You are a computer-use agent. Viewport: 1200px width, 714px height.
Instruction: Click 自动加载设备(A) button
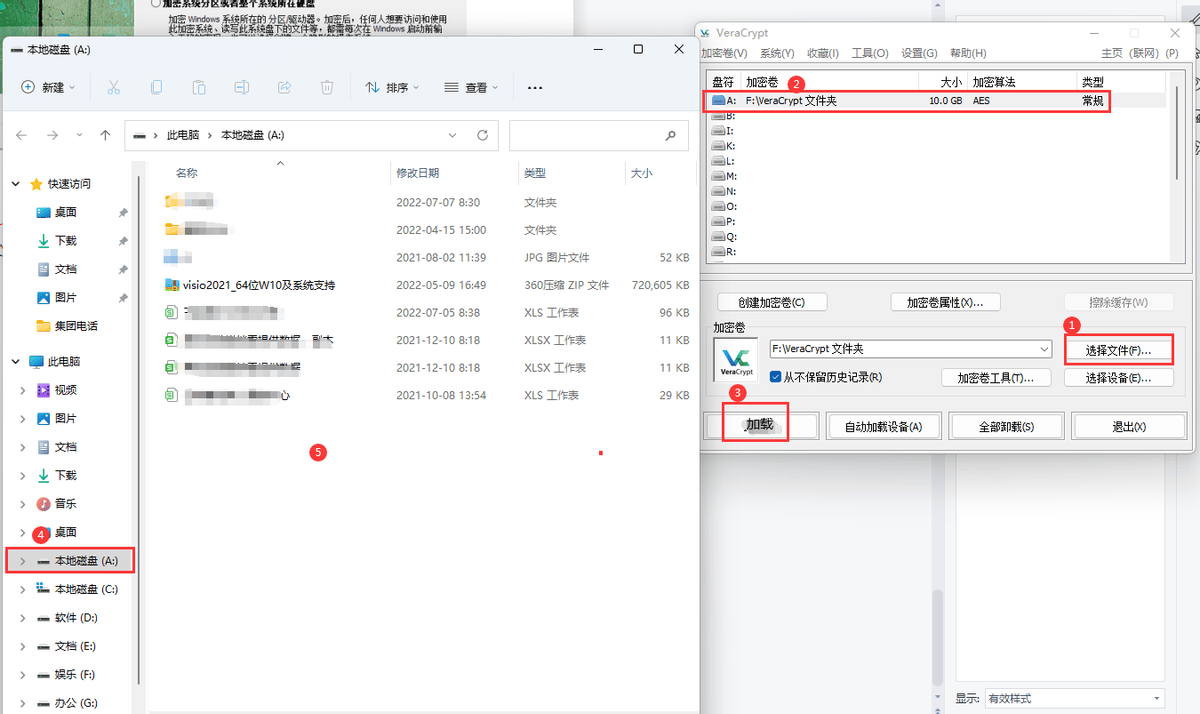pyautogui.click(x=883, y=426)
